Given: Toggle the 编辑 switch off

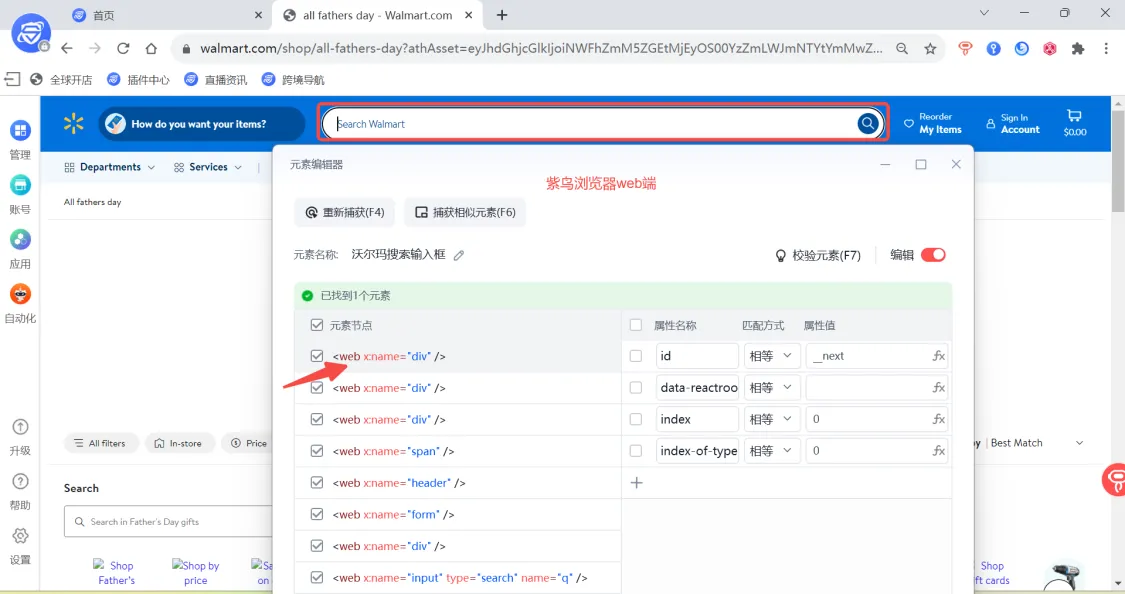Looking at the screenshot, I should (x=932, y=255).
